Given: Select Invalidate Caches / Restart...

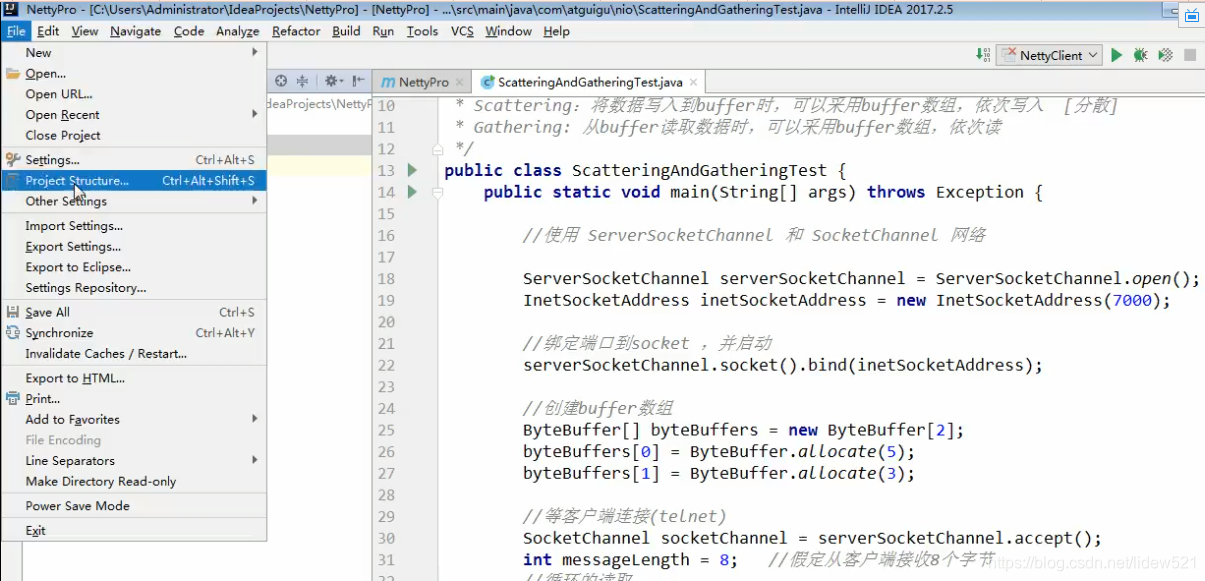Looking at the screenshot, I should [x=134, y=353].
